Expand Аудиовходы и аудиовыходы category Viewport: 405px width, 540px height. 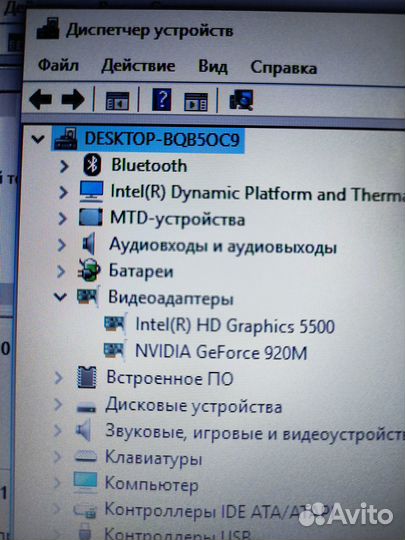[x=62, y=245]
